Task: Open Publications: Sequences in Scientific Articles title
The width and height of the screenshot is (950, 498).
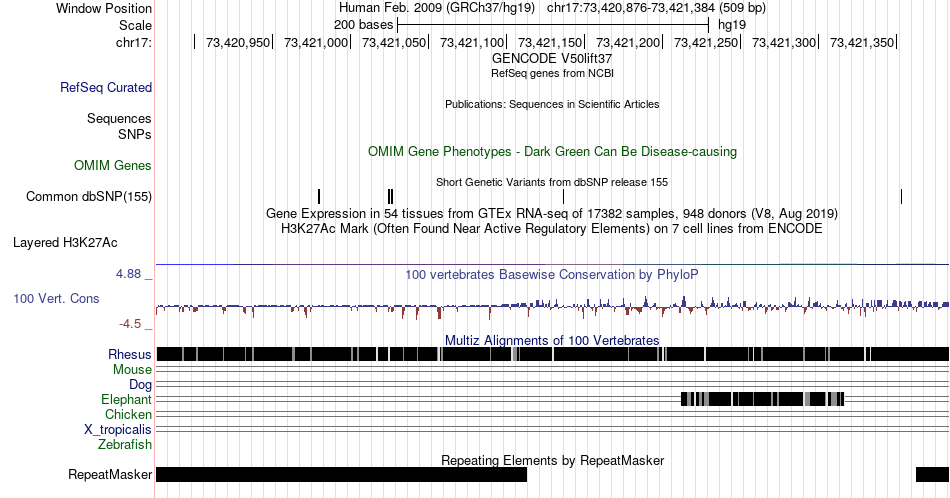Action: 552,104
